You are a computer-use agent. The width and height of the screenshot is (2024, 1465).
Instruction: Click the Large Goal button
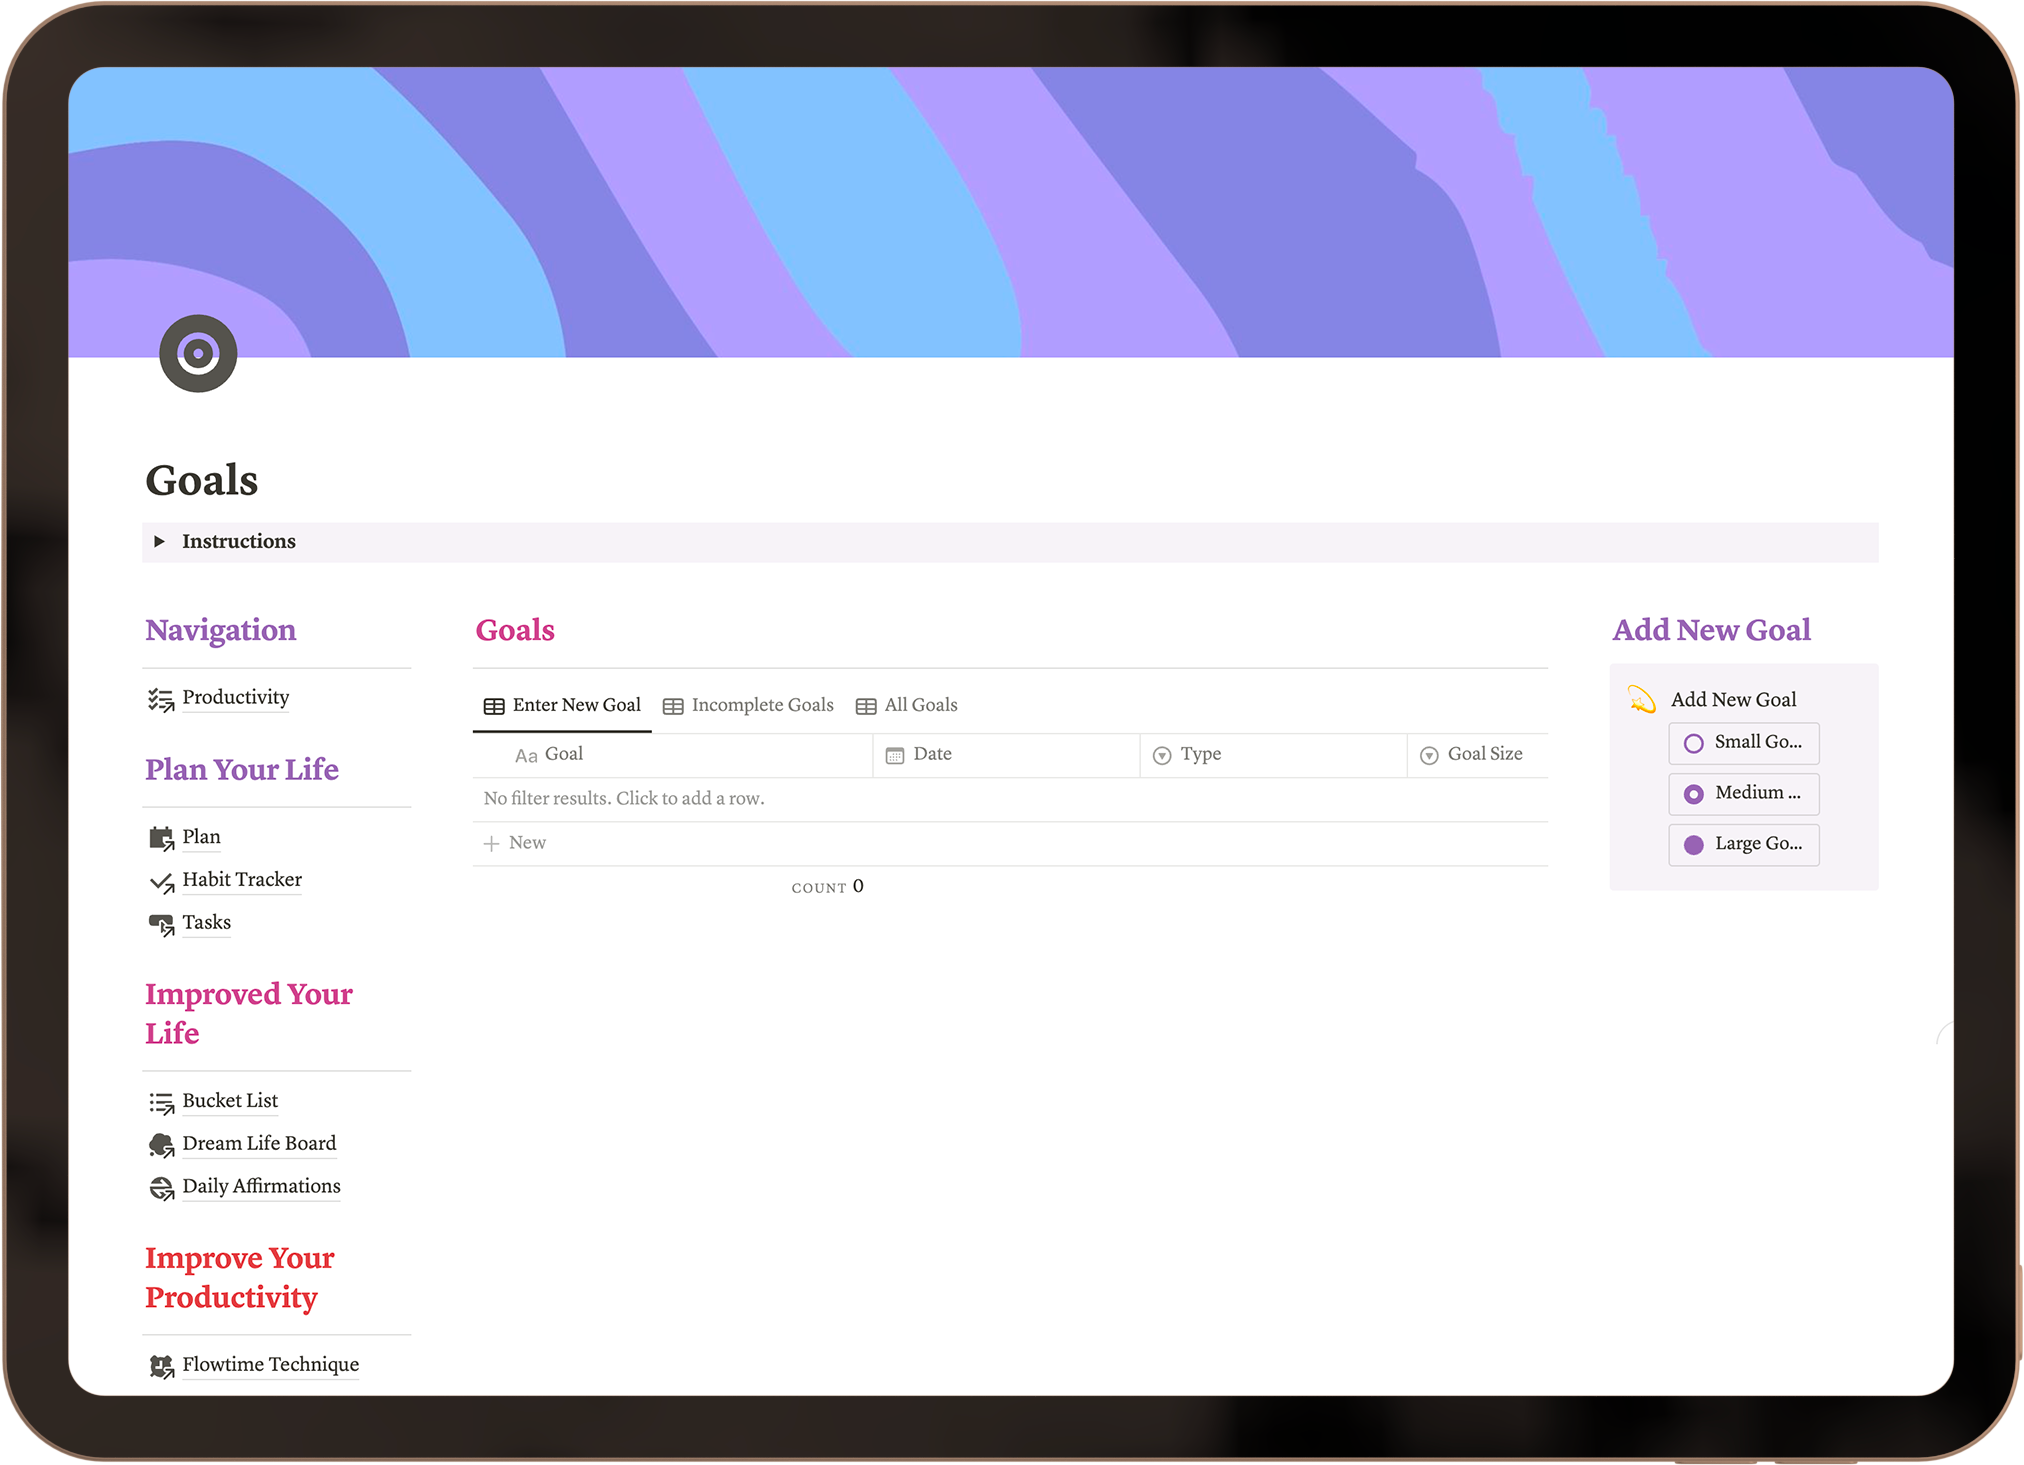[x=1743, y=845]
